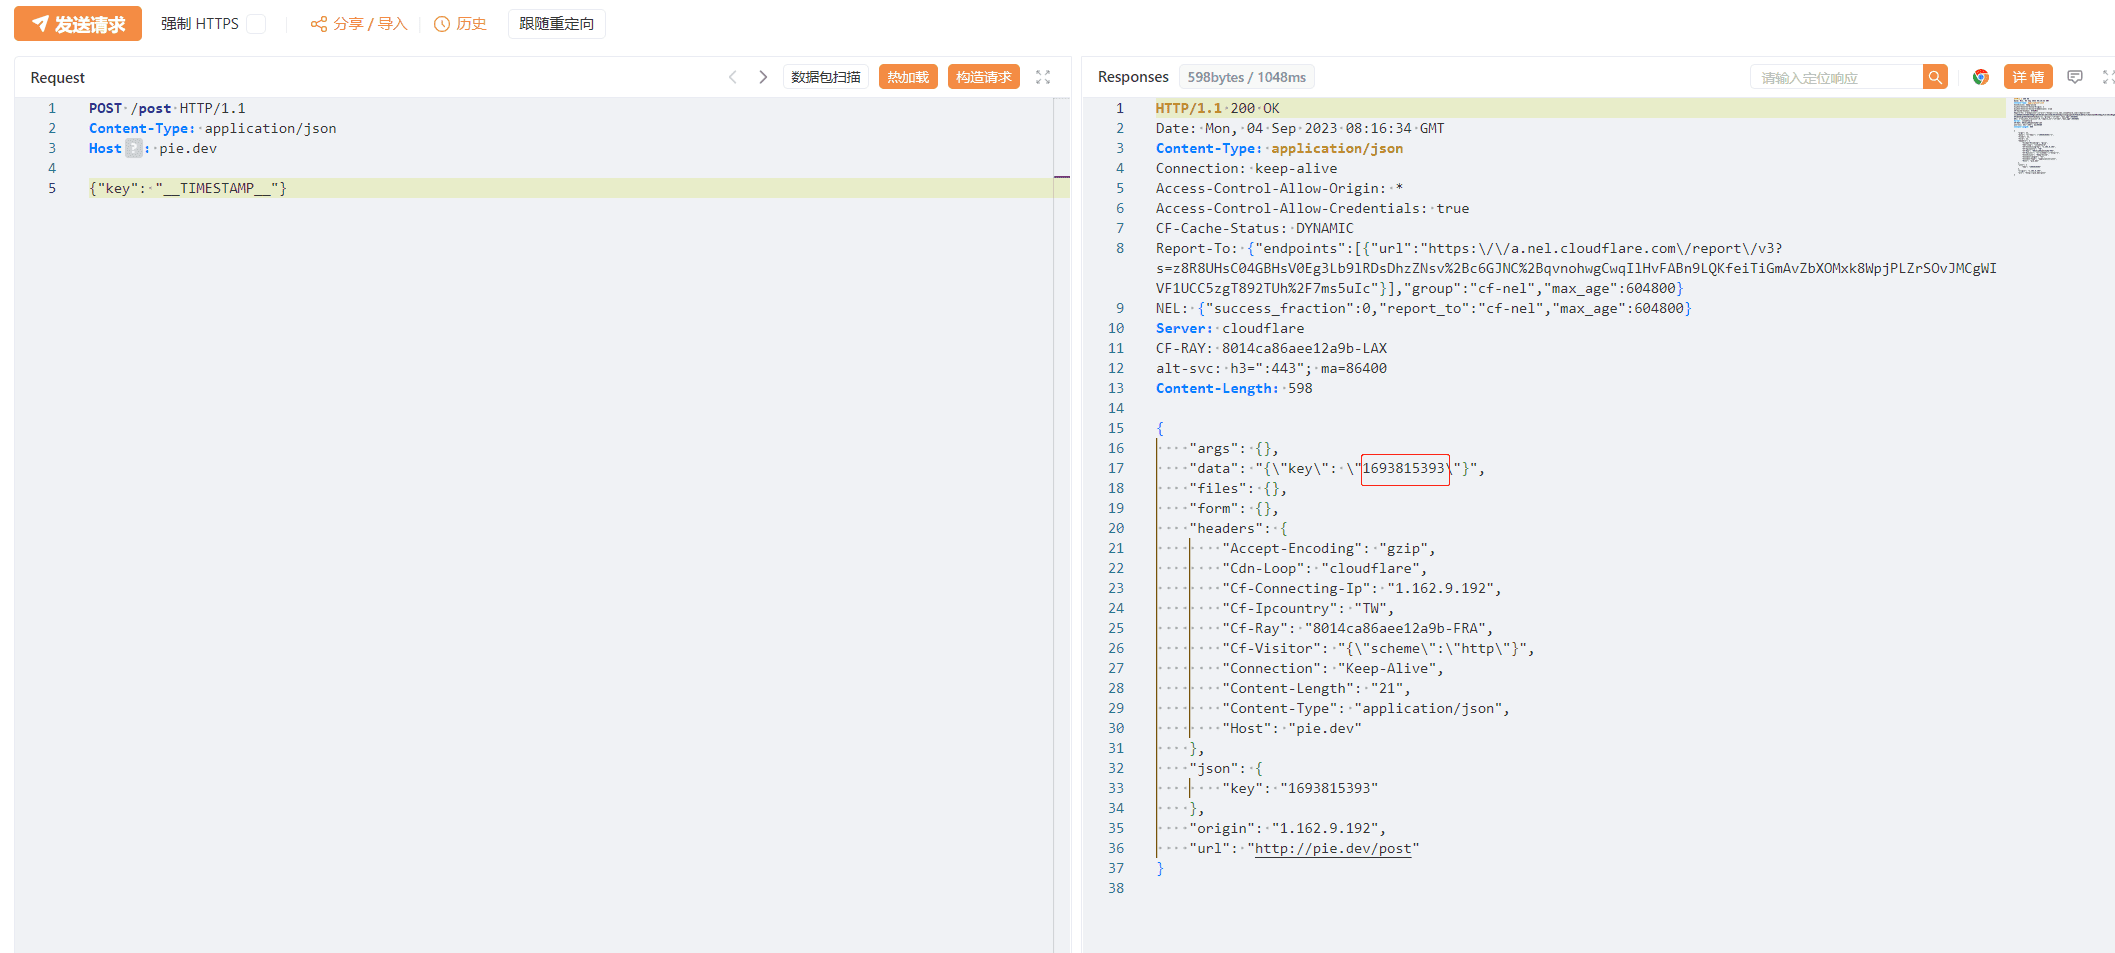Open the 详情 details view
The image size is (2115, 953).
point(2028,77)
